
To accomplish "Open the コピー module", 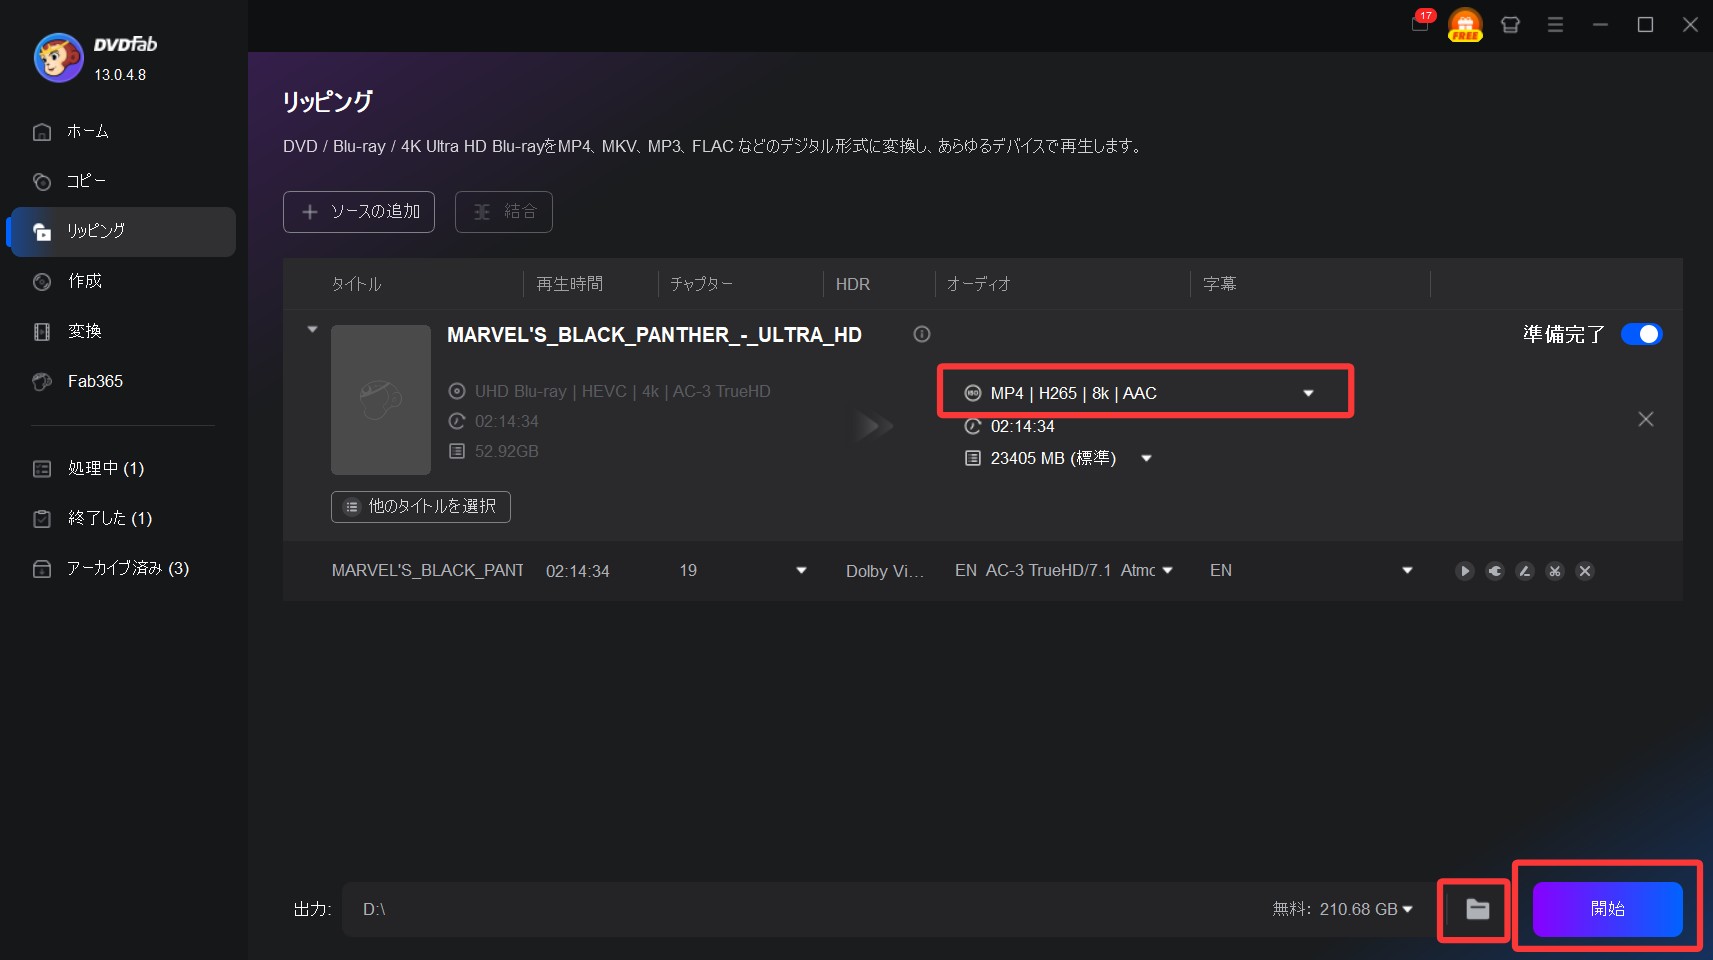I will click(x=123, y=182).
